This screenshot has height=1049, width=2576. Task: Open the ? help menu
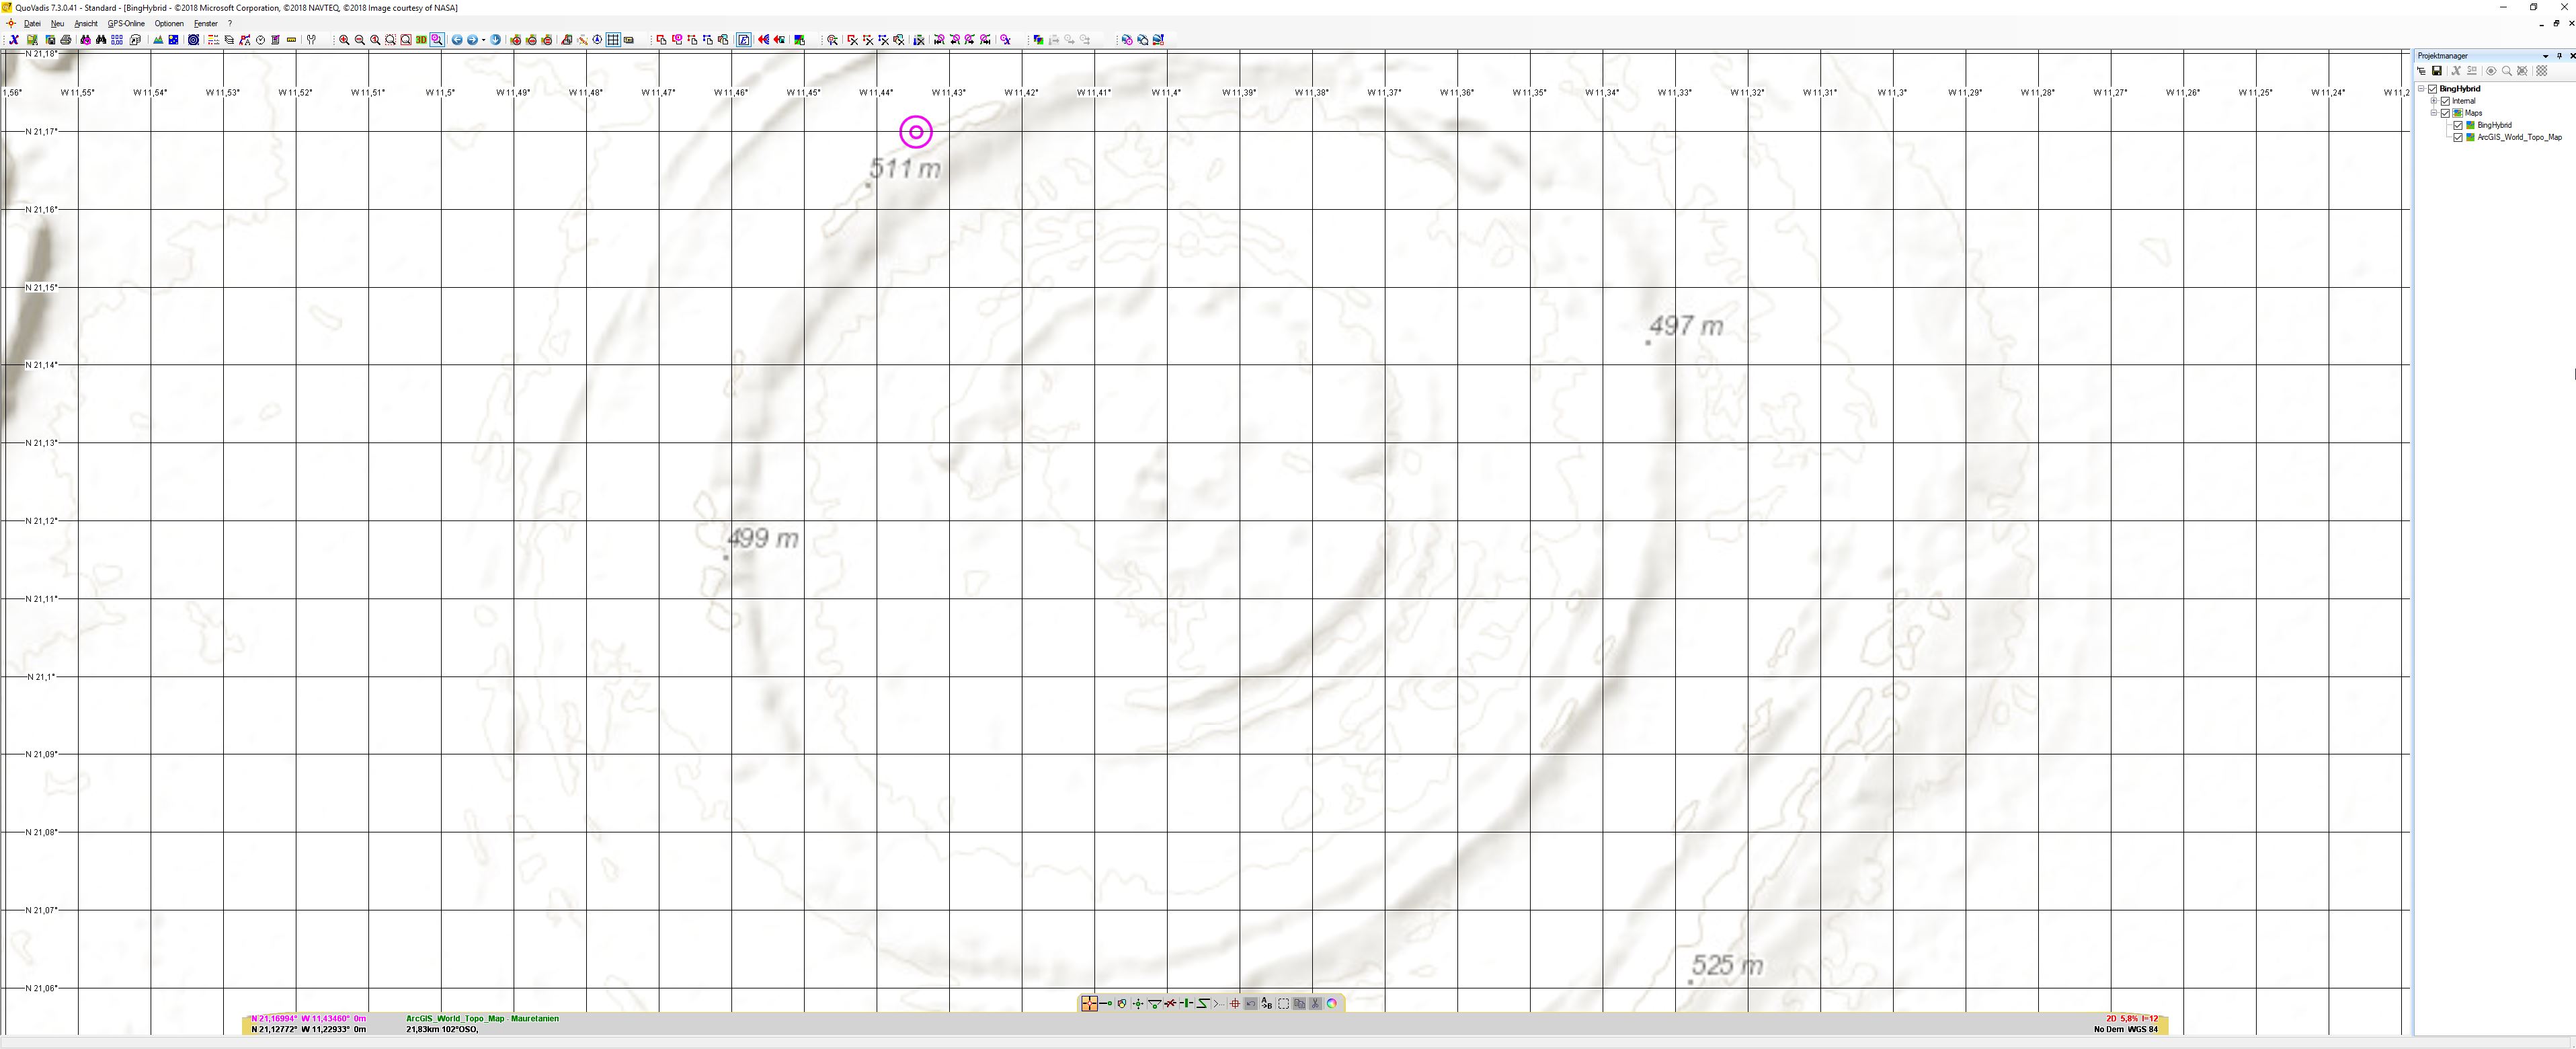click(x=230, y=23)
